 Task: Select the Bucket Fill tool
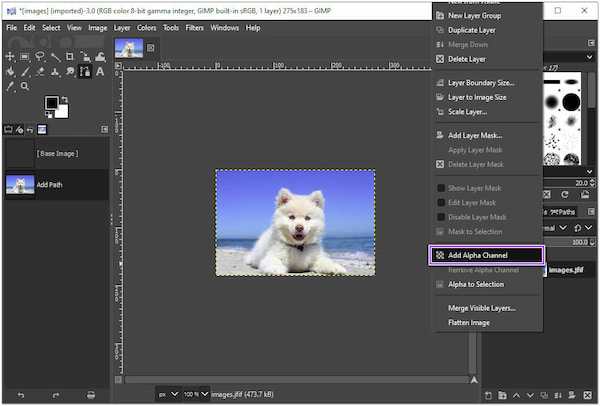(x=10, y=72)
